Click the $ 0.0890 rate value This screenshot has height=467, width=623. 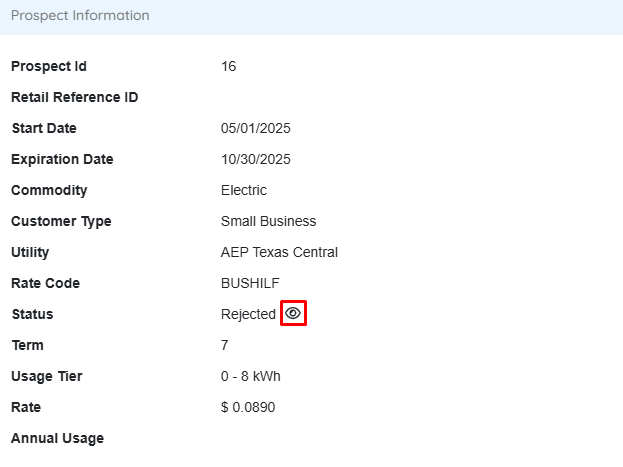248,408
